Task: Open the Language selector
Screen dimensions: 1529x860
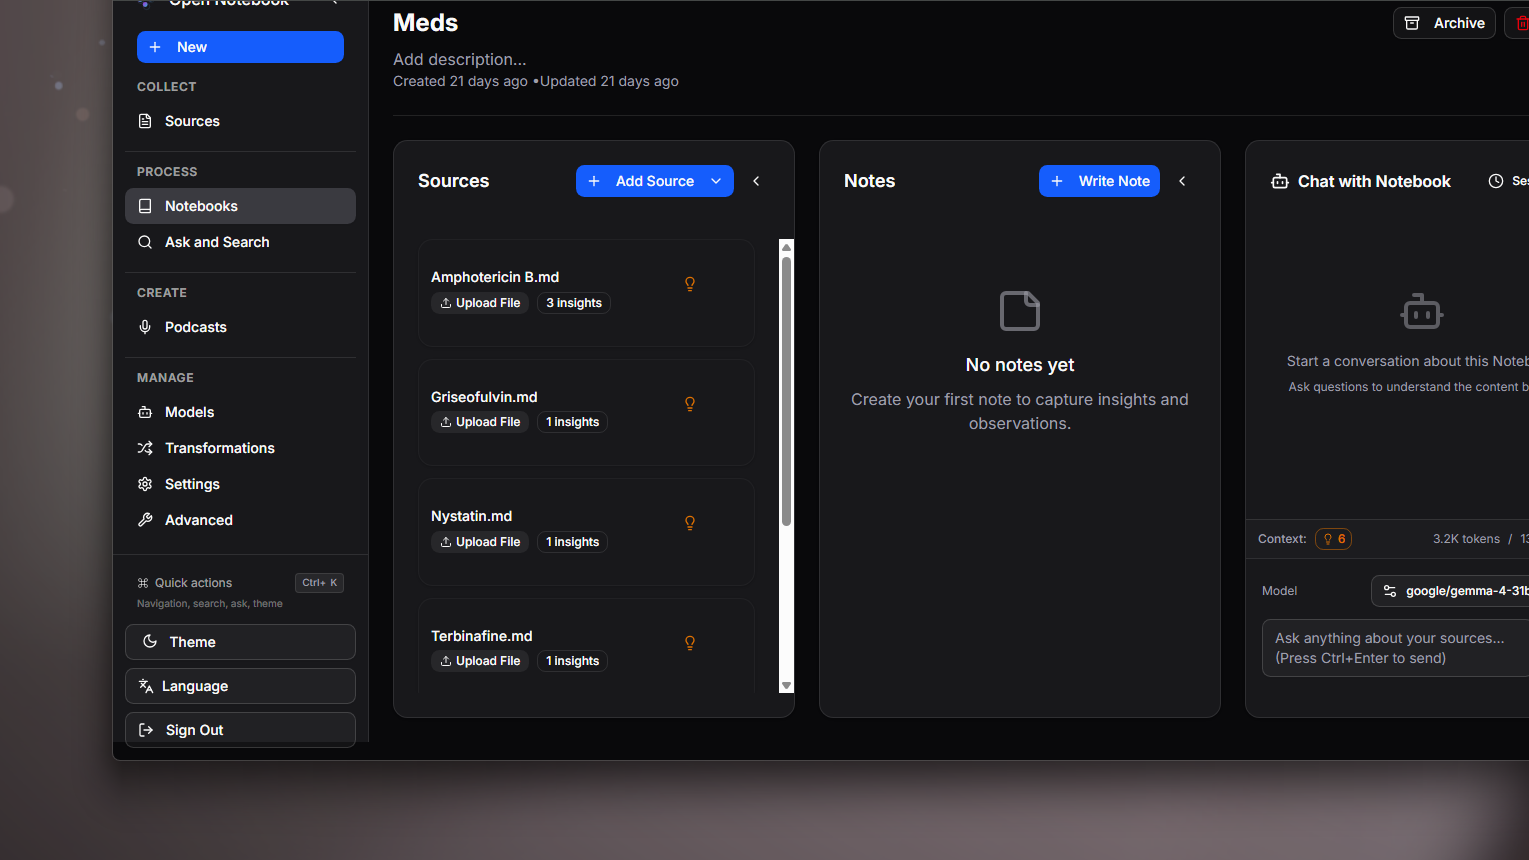Action: 240,686
